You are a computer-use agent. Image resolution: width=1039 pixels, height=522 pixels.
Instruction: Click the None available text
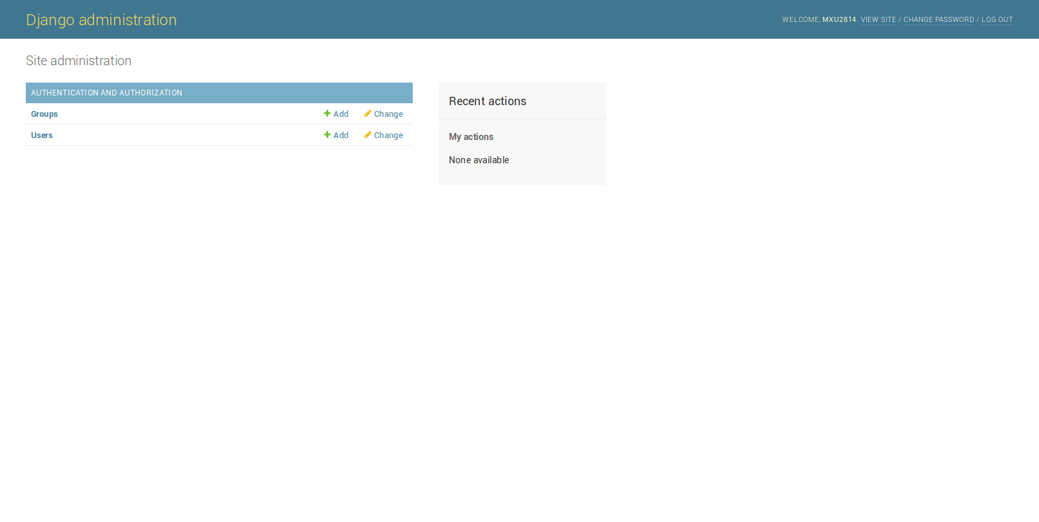(479, 160)
